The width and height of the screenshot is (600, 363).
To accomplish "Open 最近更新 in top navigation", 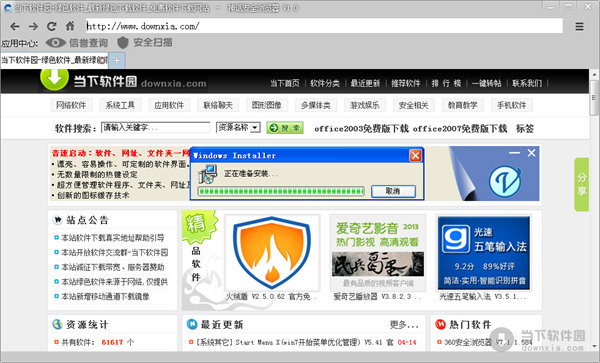I will click(x=365, y=83).
